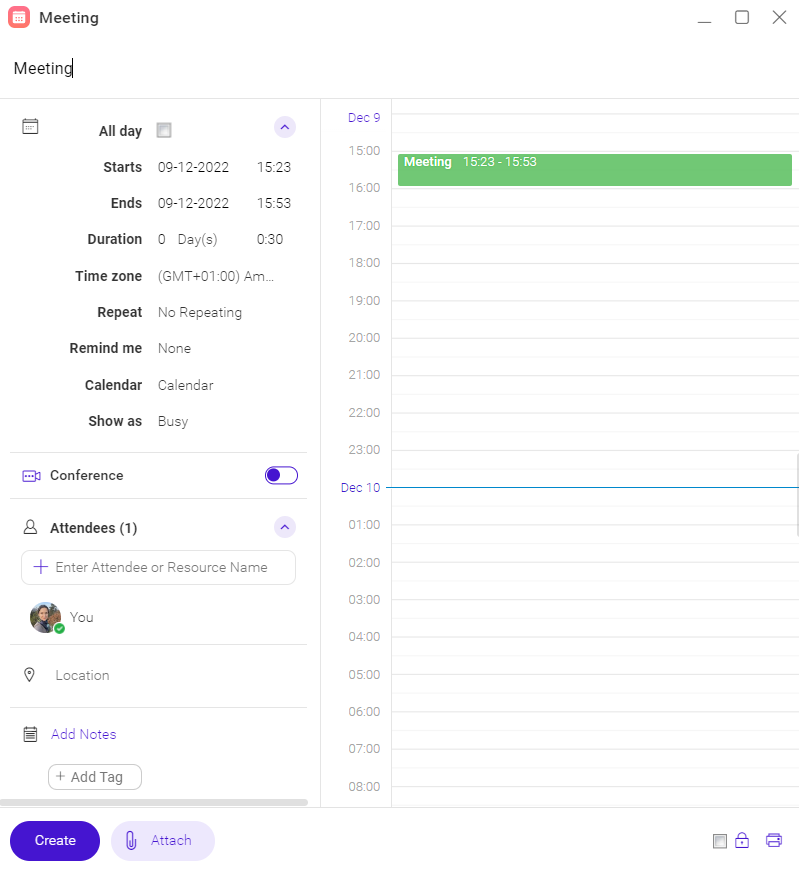Select the green Meeting block in timeline
The width and height of the screenshot is (799, 871).
coord(594,170)
